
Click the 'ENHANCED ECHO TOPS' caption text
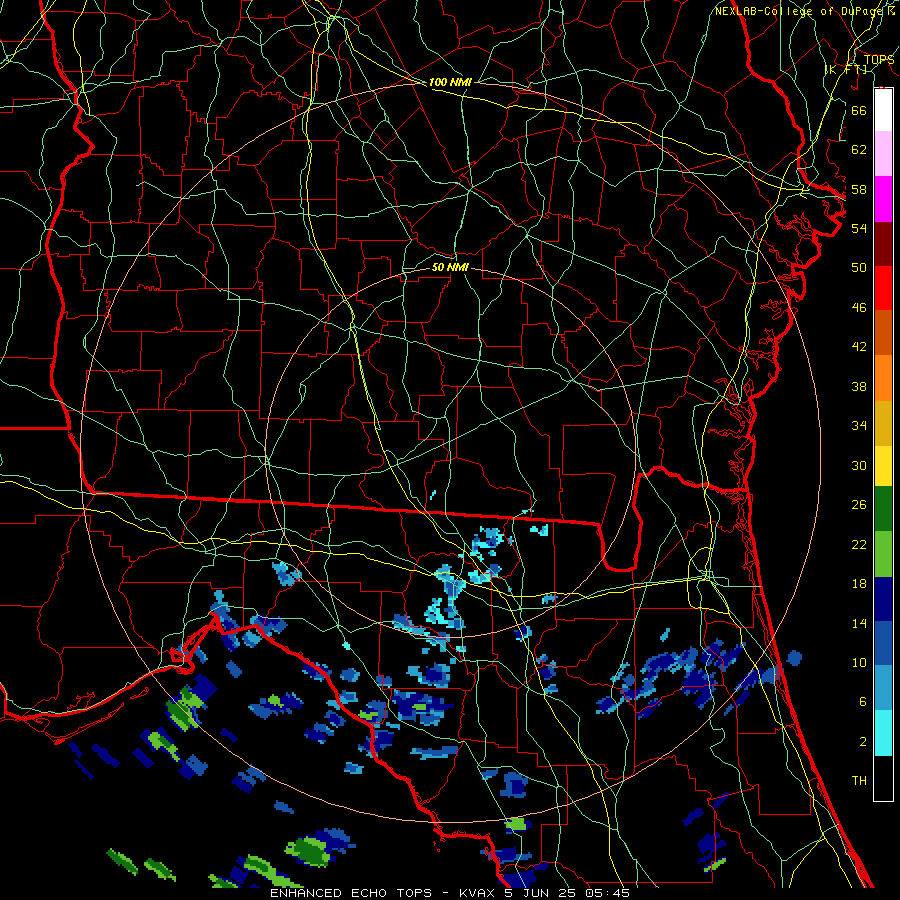(351, 893)
